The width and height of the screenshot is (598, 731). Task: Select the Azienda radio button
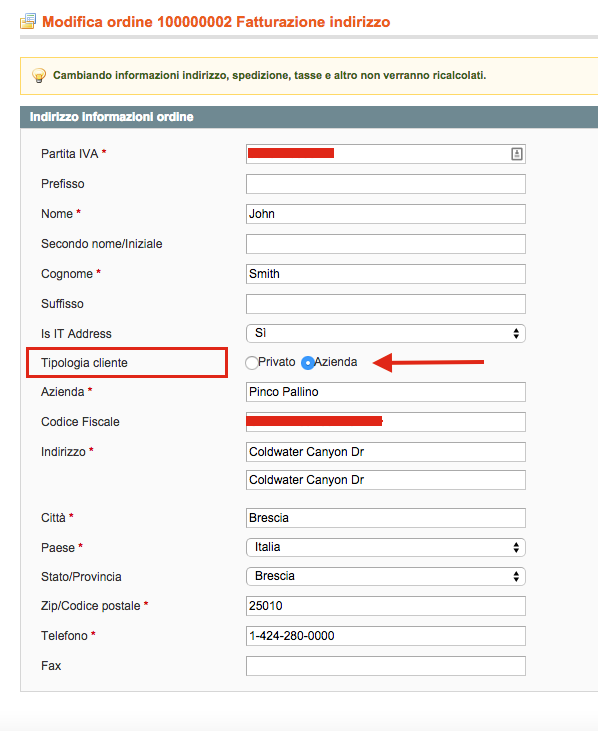tap(308, 363)
